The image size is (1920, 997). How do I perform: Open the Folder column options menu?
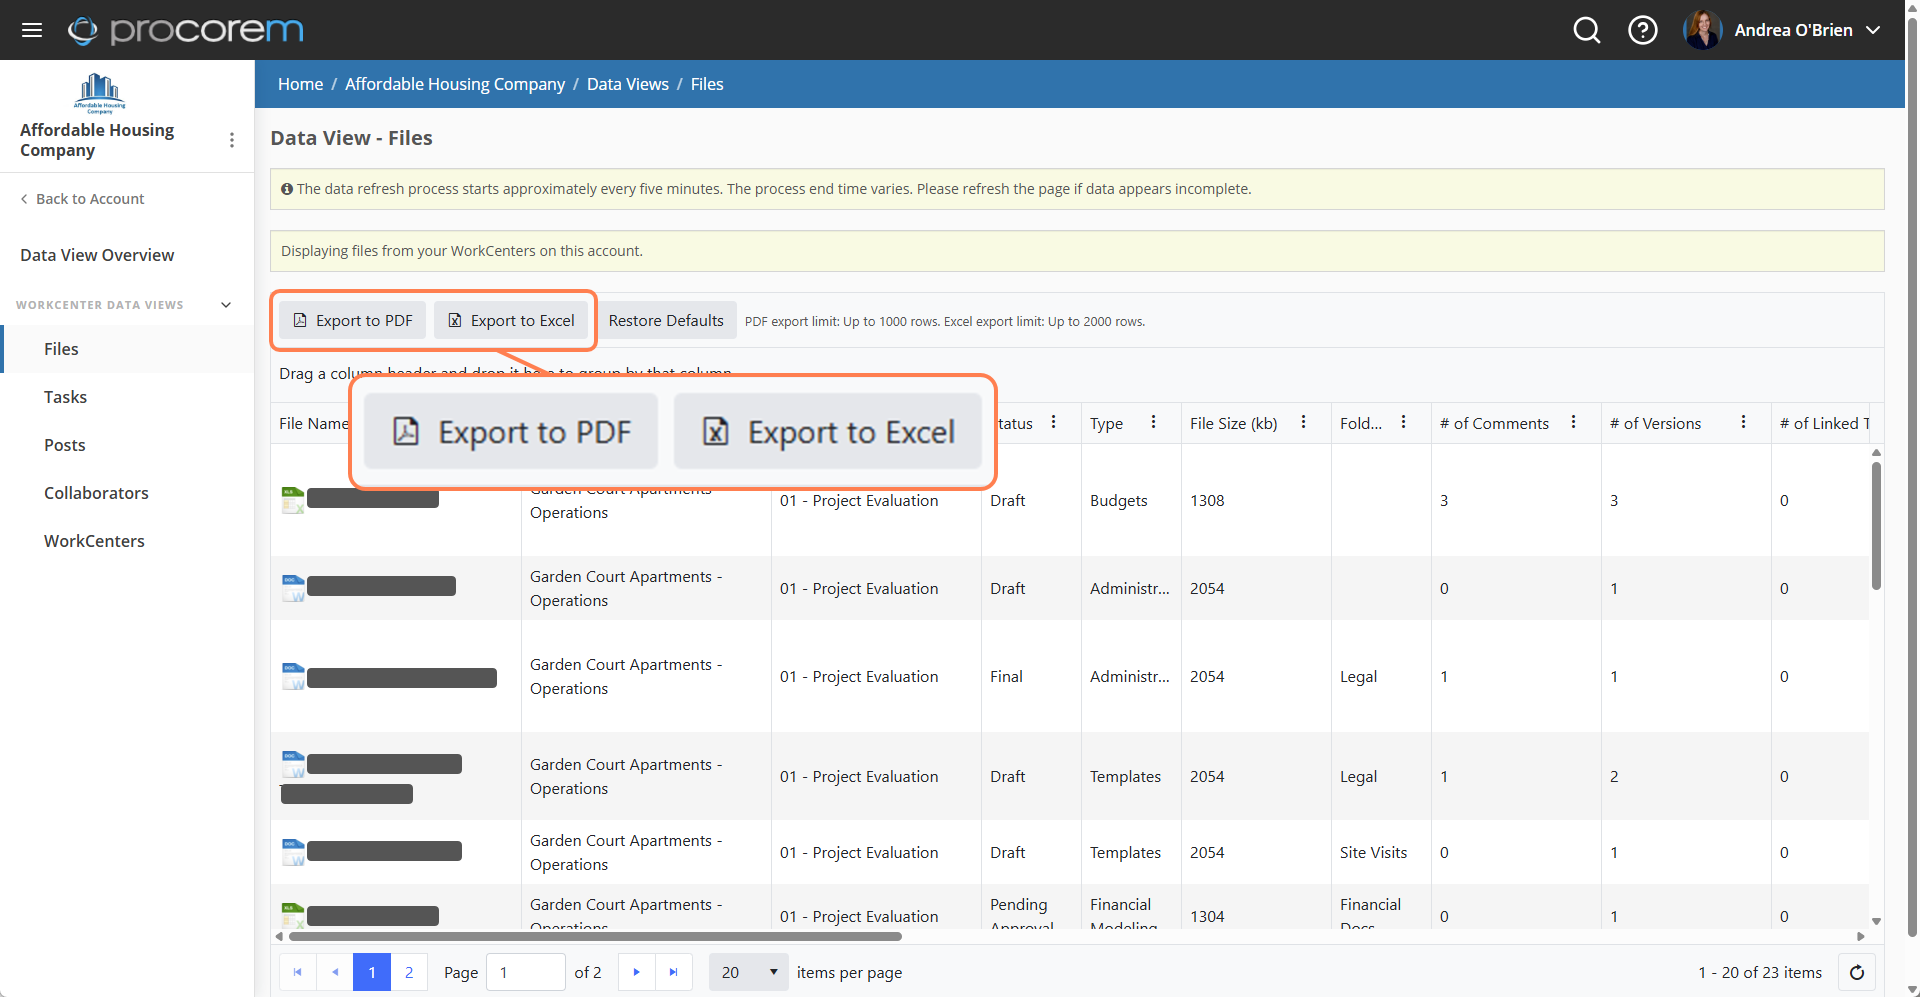(1403, 423)
